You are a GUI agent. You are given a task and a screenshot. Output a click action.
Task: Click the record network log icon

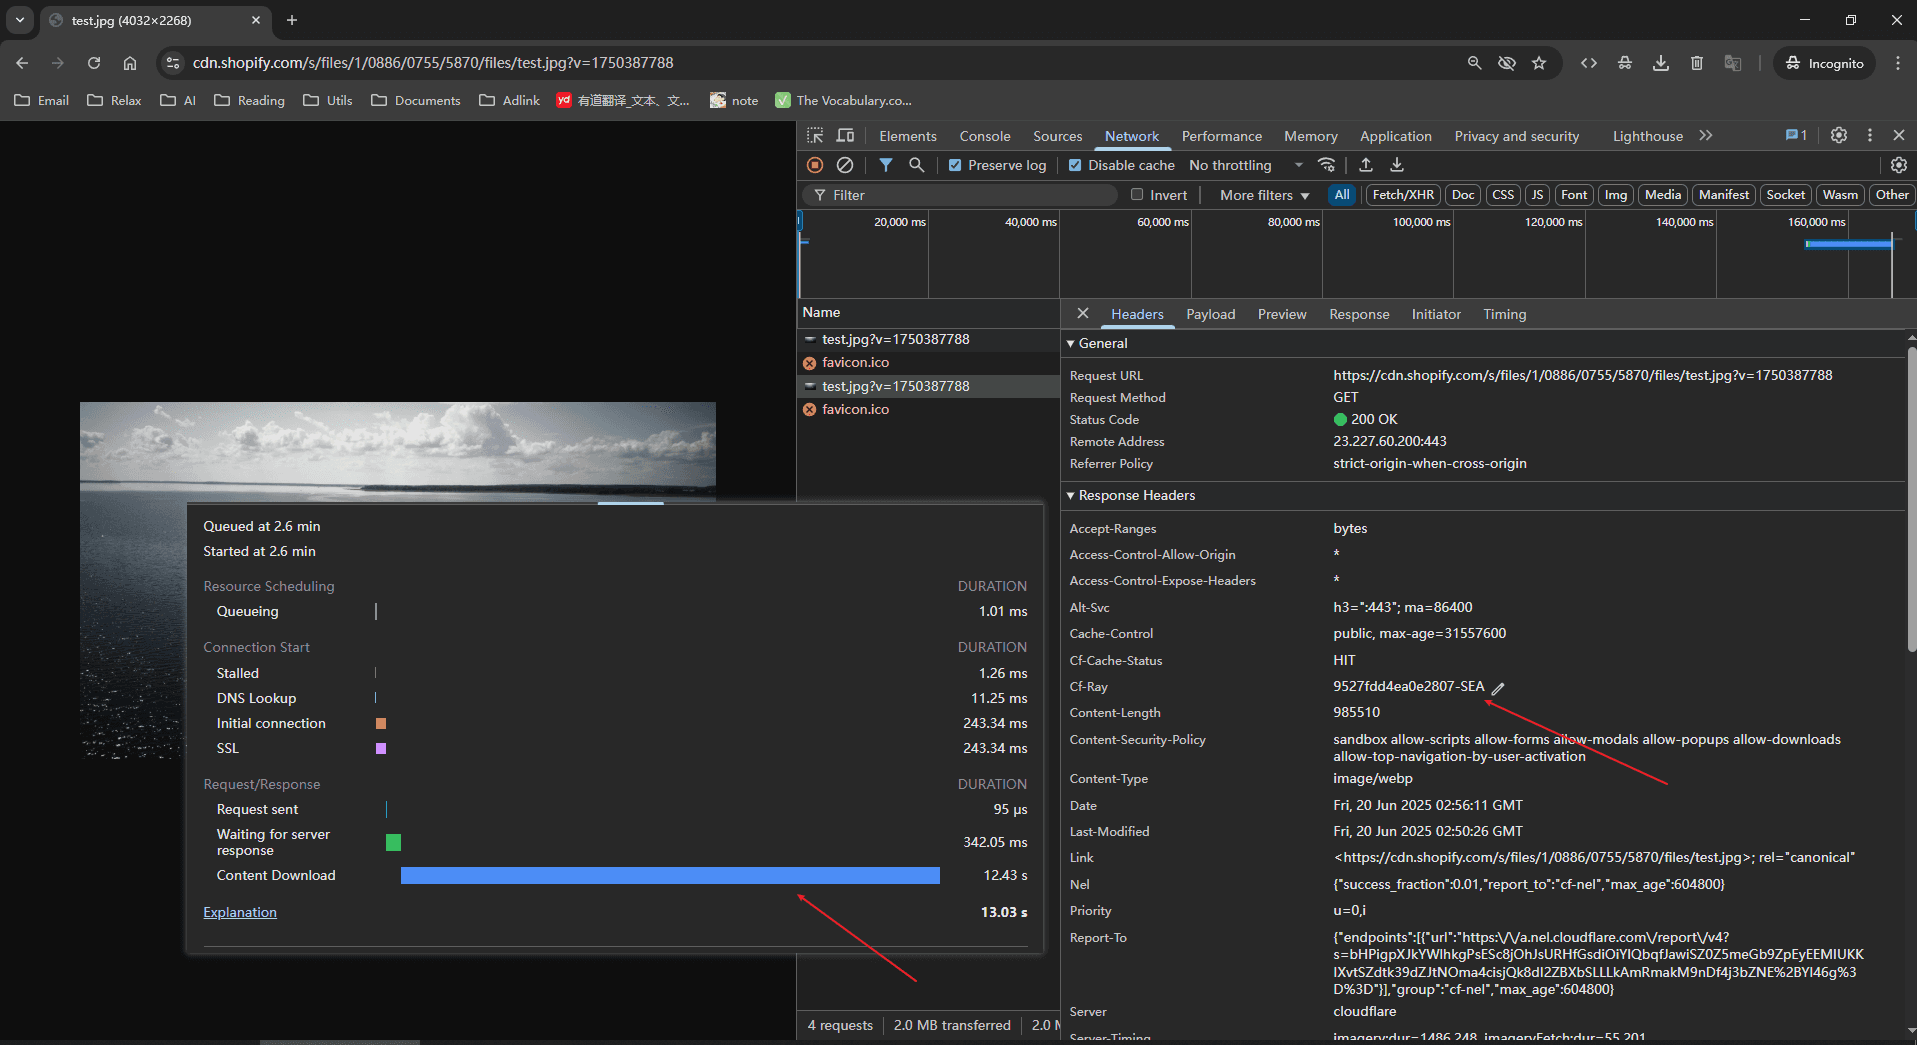click(815, 165)
